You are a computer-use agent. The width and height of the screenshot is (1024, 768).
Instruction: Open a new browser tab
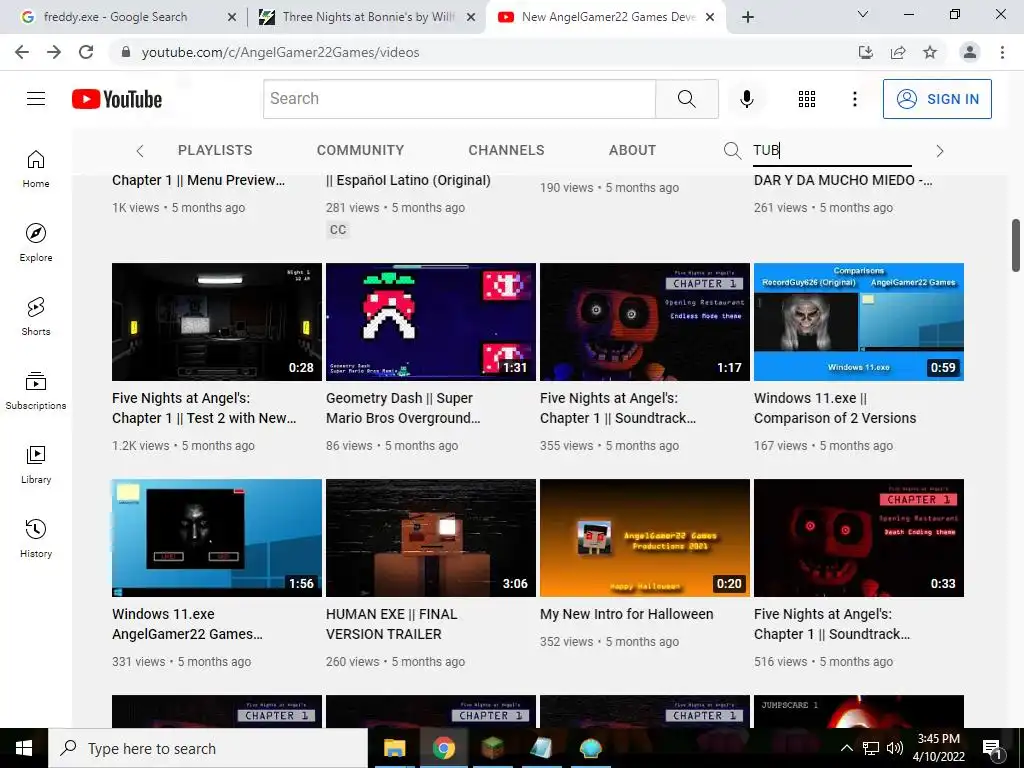pyautogui.click(x=748, y=17)
